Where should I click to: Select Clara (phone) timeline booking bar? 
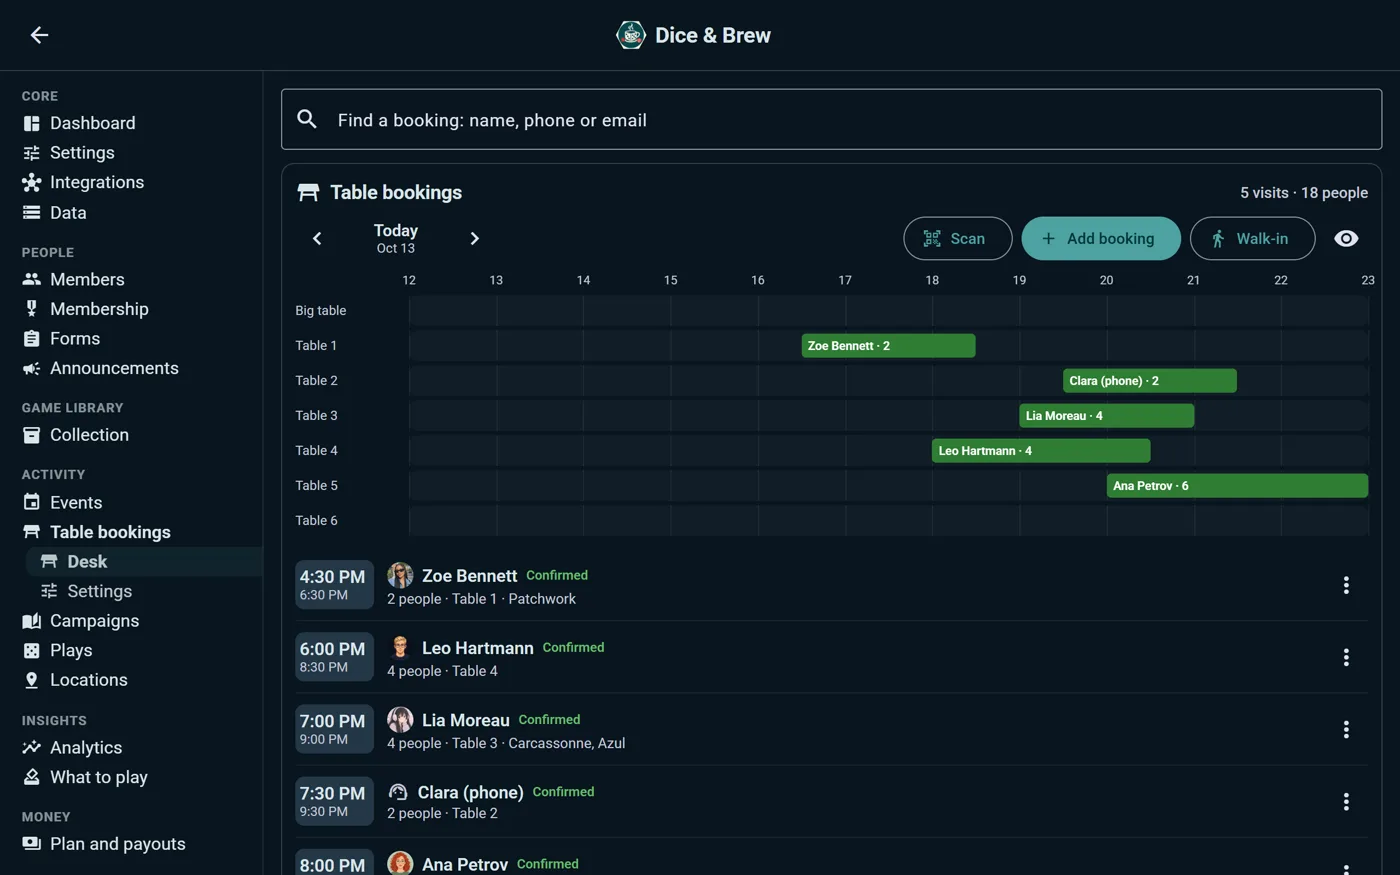[1150, 381]
